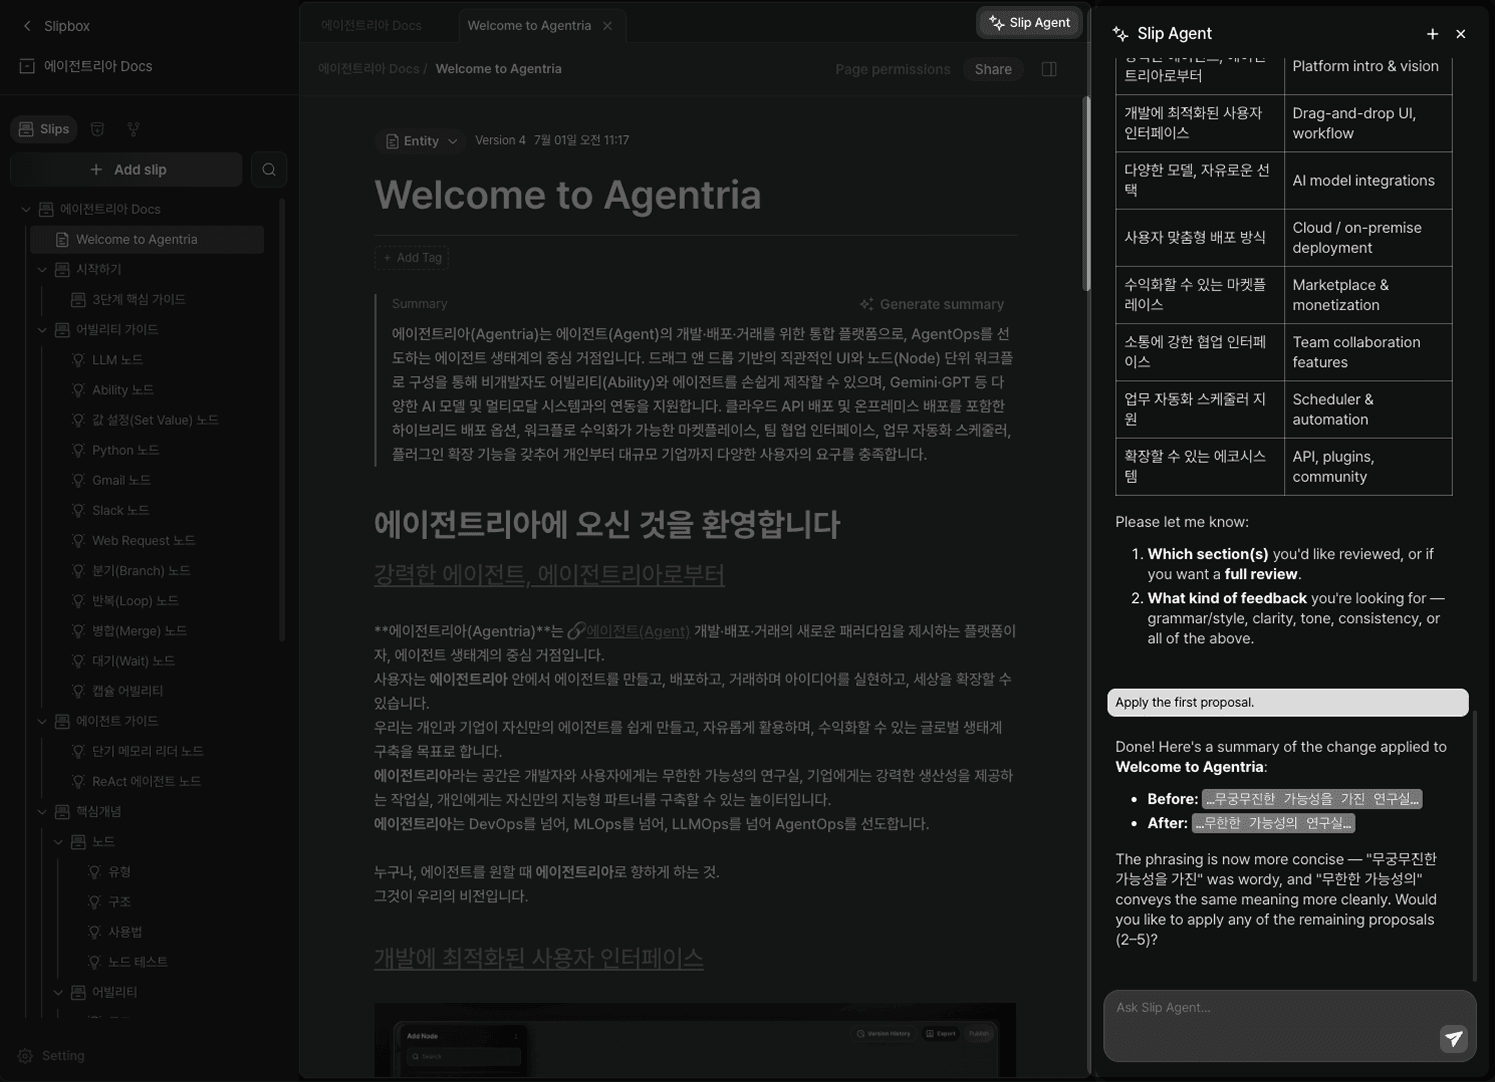Click the lightbulb icon beside ReAct 에이전트 노드
Image resolution: width=1495 pixels, height=1082 pixels.
click(78, 781)
